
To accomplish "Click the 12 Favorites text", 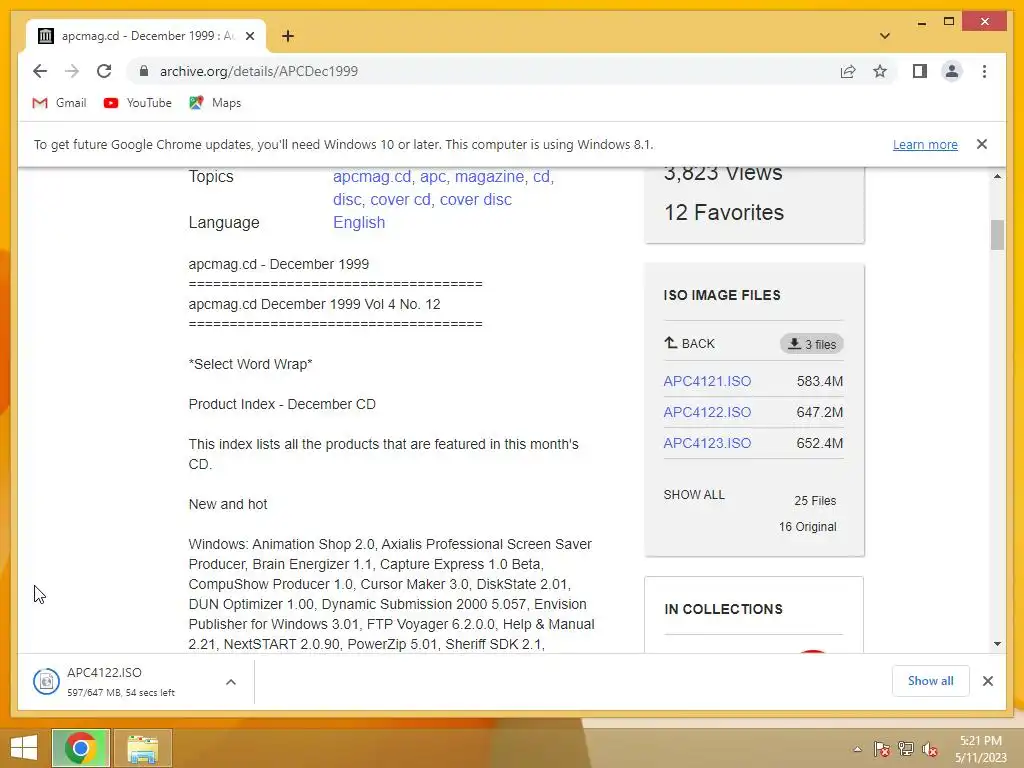I will point(724,212).
